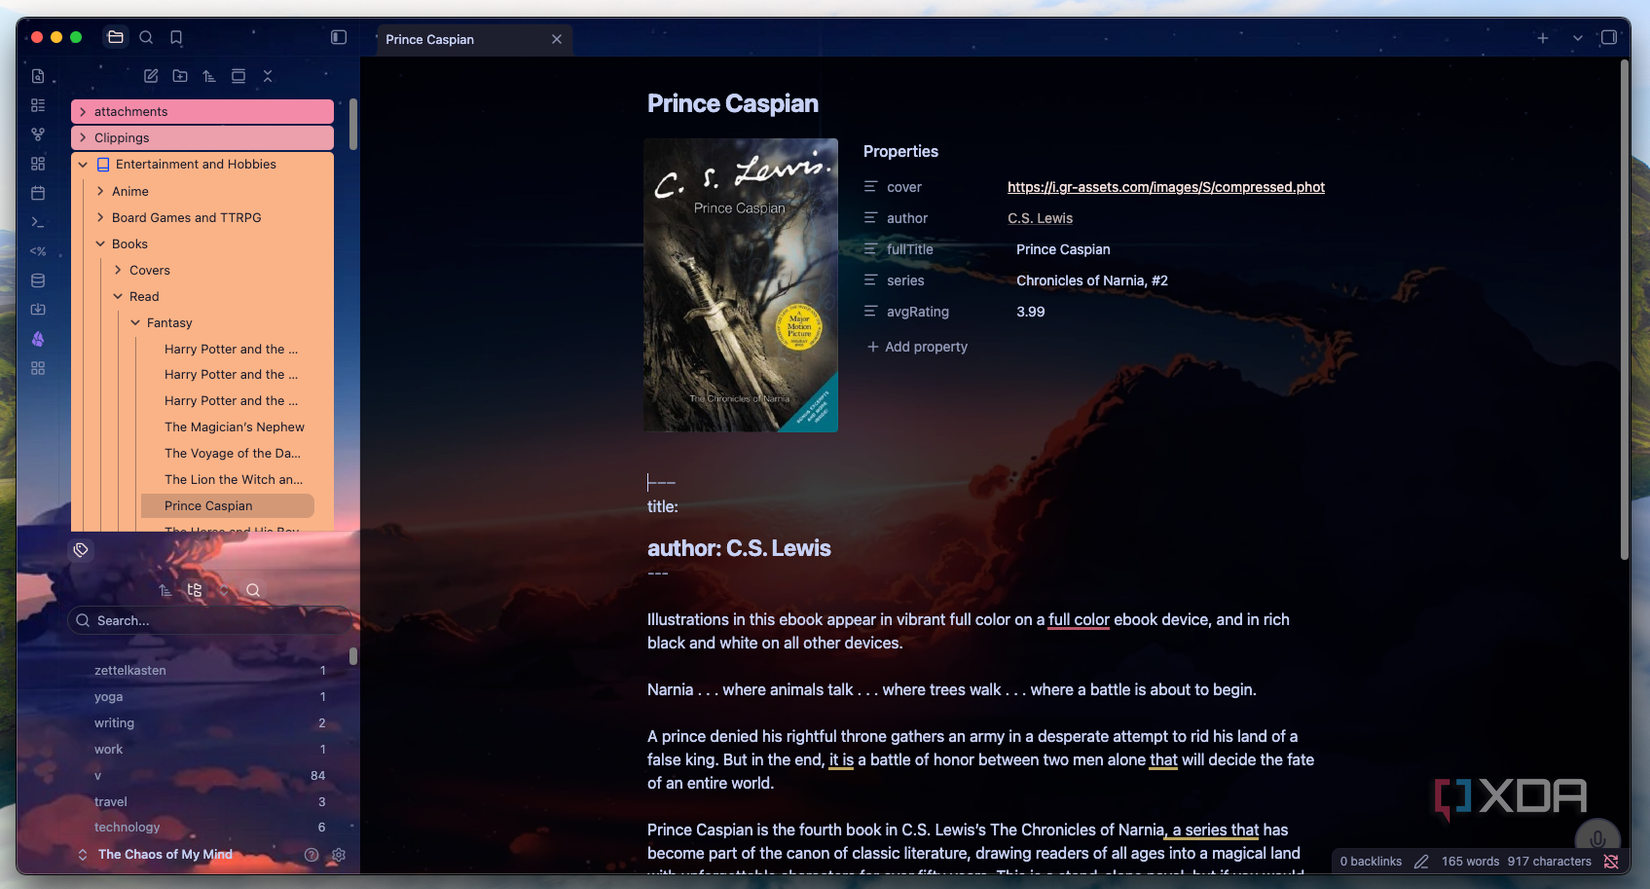Click the tags pane icon
Screen dimensions: 1650x889
click(81, 550)
